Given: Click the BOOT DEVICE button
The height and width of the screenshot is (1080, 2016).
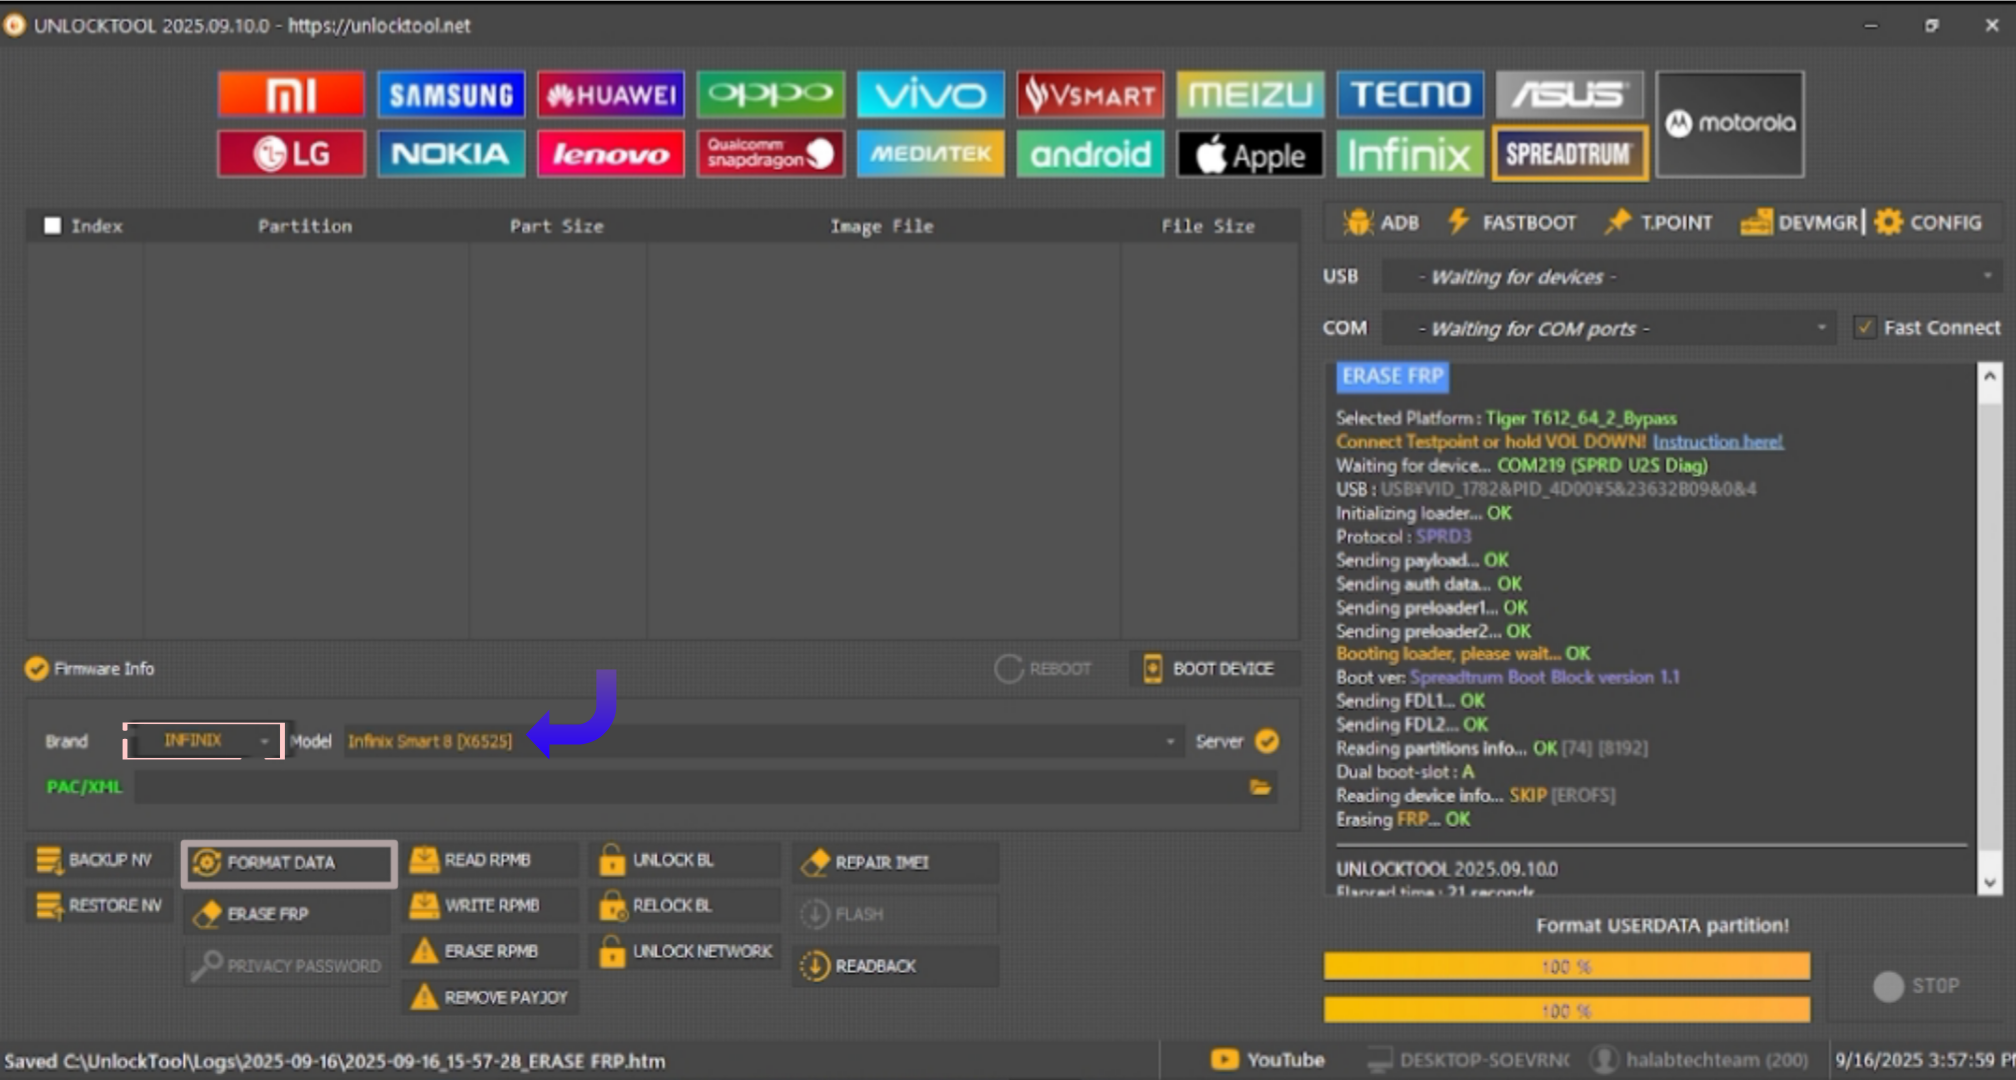Looking at the screenshot, I should (x=1214, y=668).
